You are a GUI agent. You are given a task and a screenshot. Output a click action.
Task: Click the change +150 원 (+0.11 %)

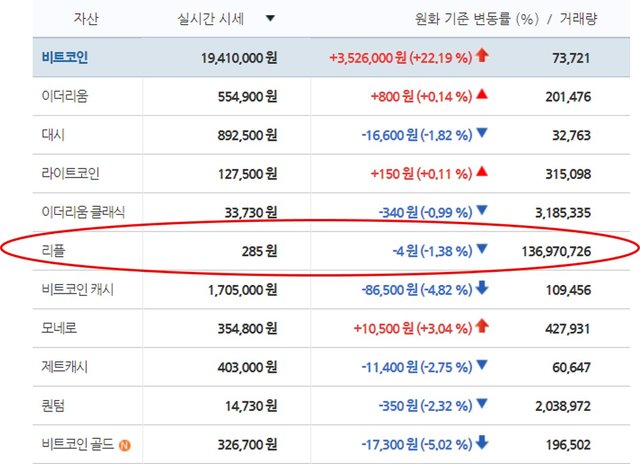[x=422, y=174]
